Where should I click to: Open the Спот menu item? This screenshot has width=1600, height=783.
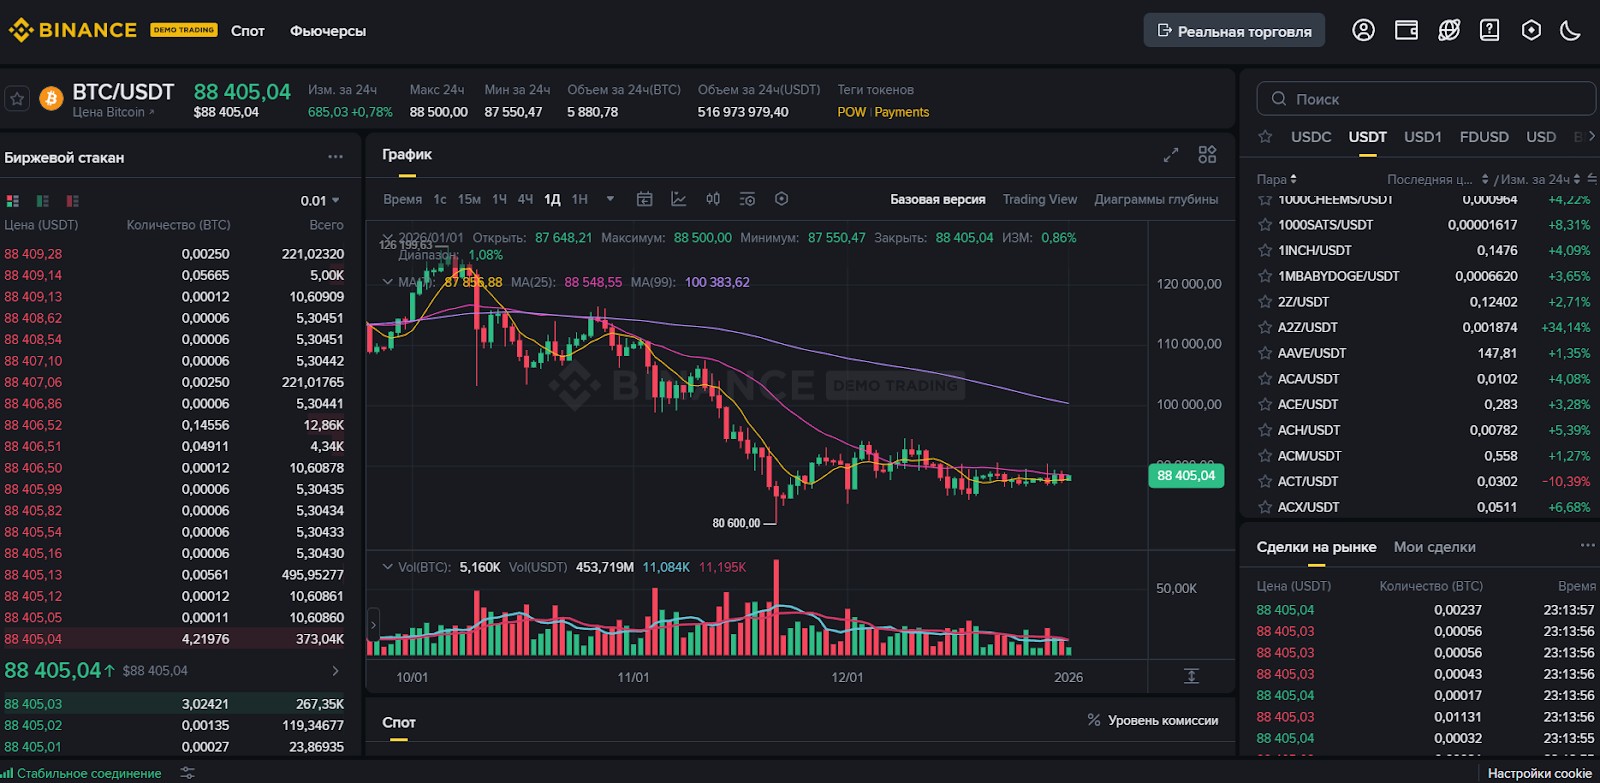click(248, 30)
